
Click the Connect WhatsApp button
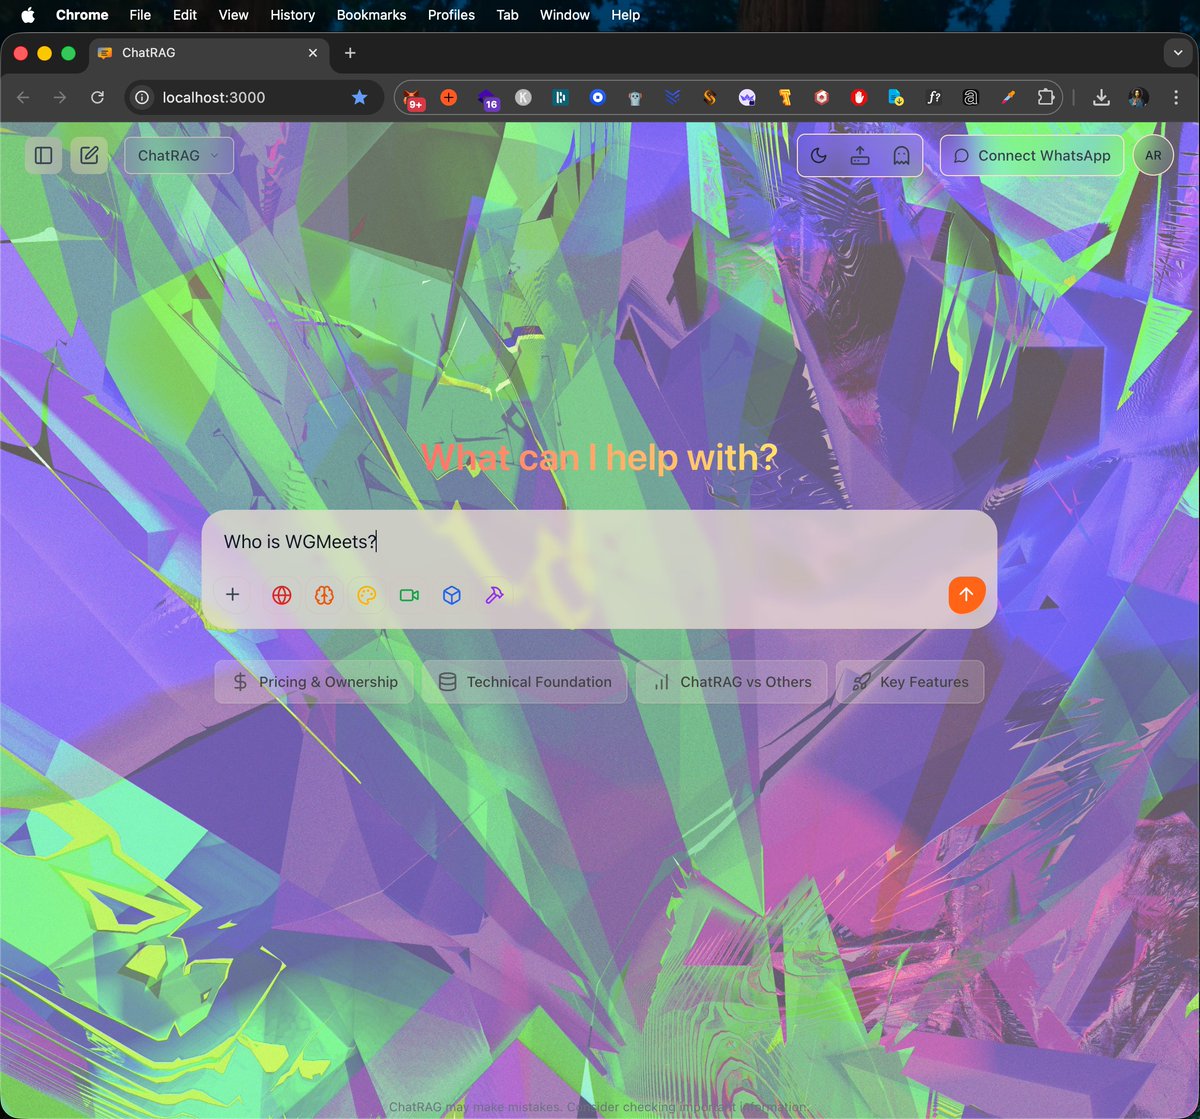coord(1031,155)
